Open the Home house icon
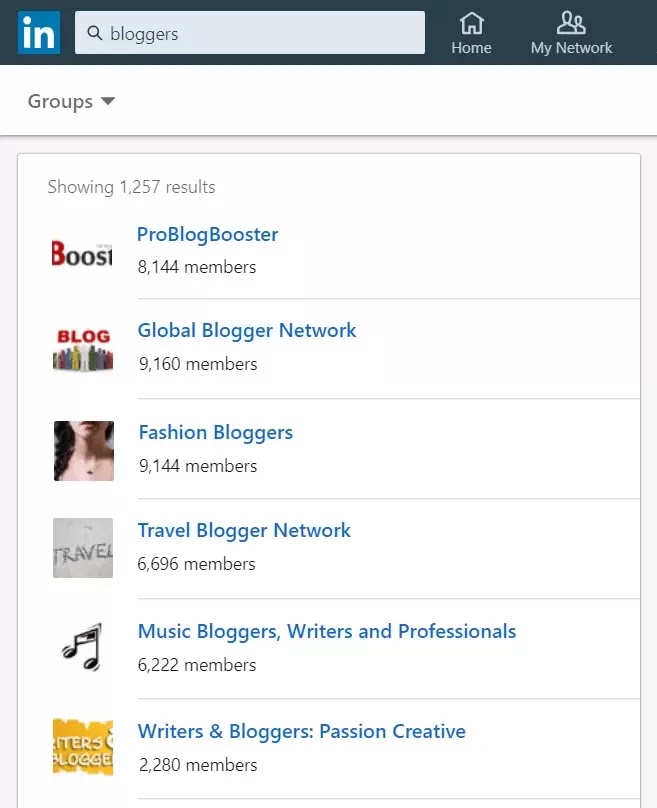The width and height of the screenshot is (657, 808). coord(471,22)
